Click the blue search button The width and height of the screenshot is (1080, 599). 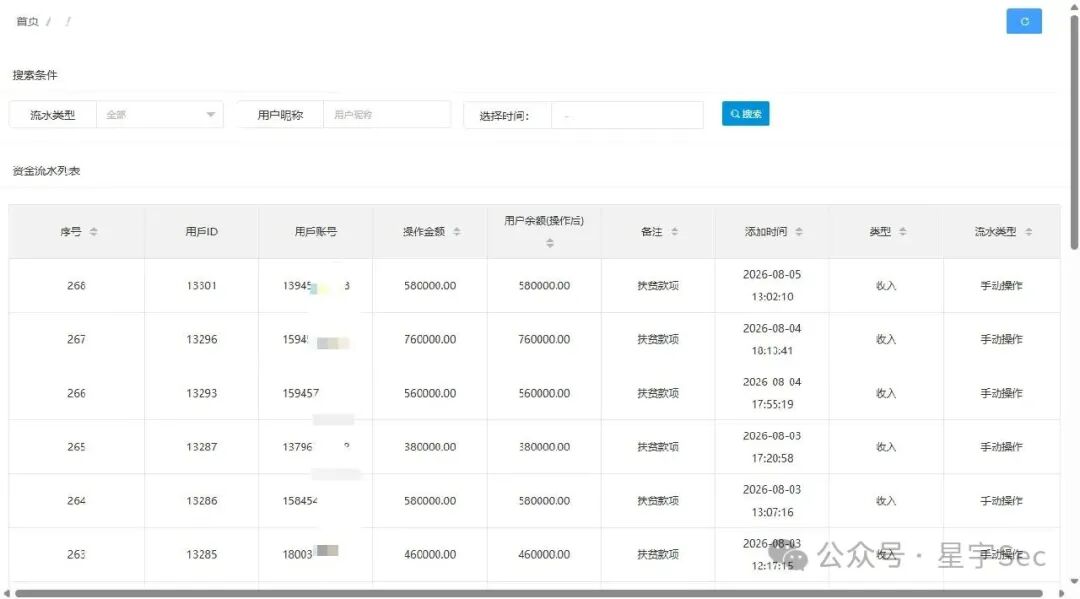745,114
